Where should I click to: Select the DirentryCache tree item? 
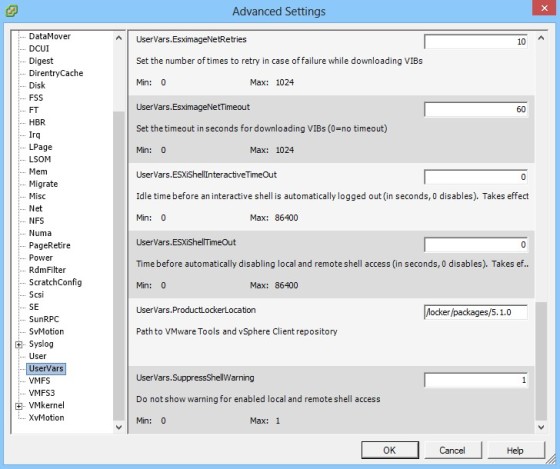[x=56, y=73]
